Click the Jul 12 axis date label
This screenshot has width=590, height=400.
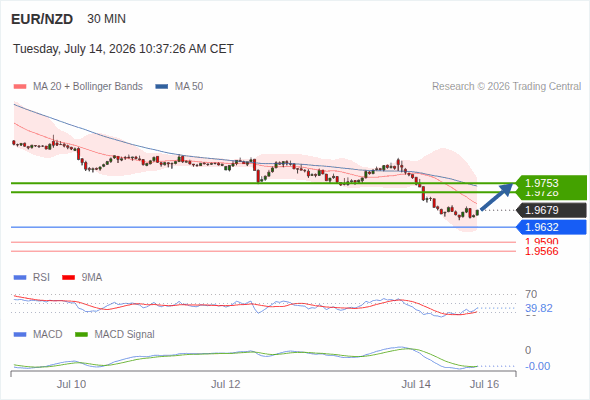coord(225,384)
